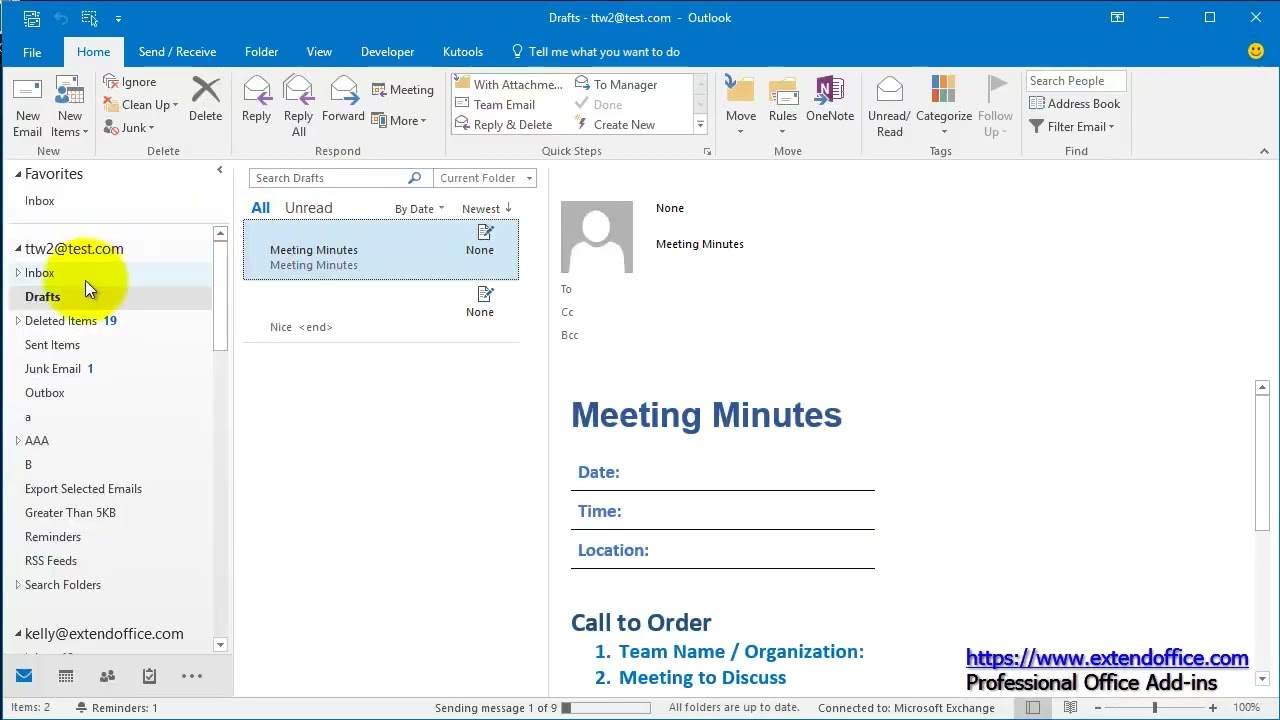Image resolution: width=1280 pixels, height=720 pixels.
Task: Click the Address Book button
Action: click(1074, 104)
